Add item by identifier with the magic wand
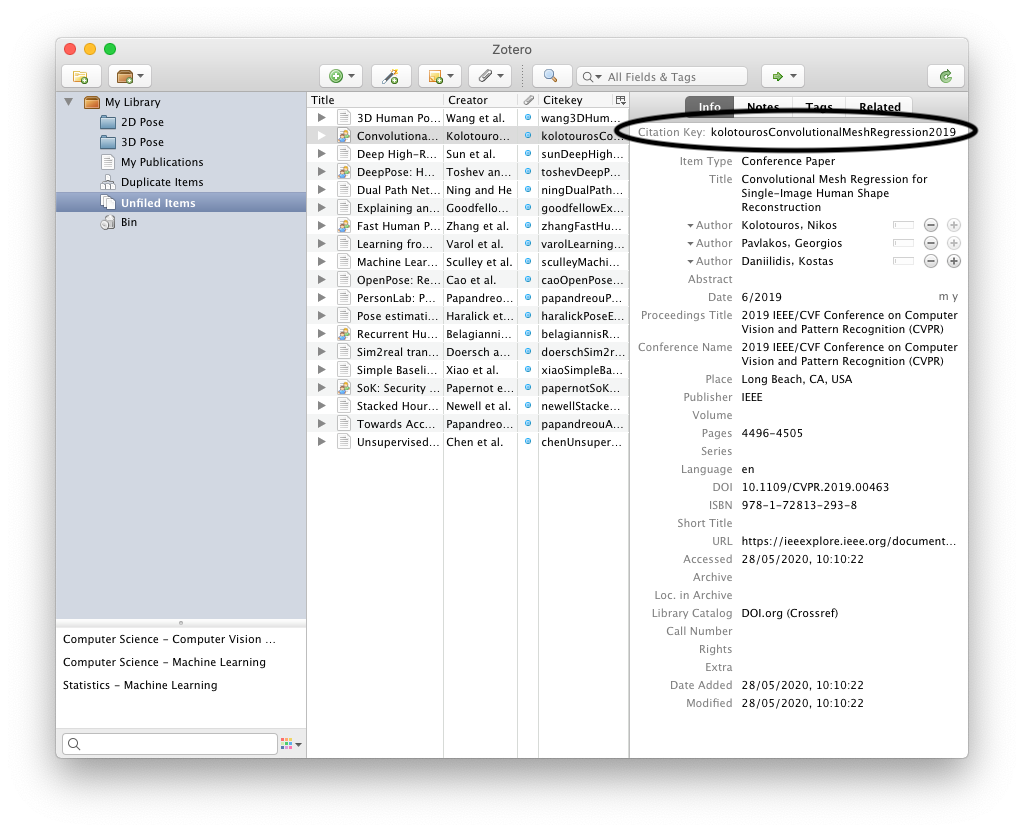 [x=391, y=76]
